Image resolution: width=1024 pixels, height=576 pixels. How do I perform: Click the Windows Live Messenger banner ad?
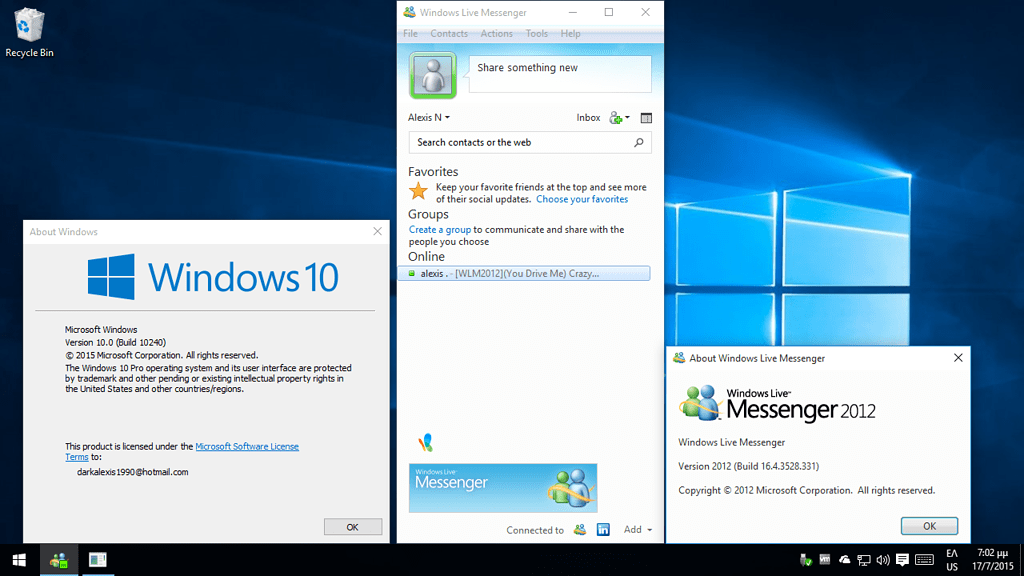(x=502, y=488)
